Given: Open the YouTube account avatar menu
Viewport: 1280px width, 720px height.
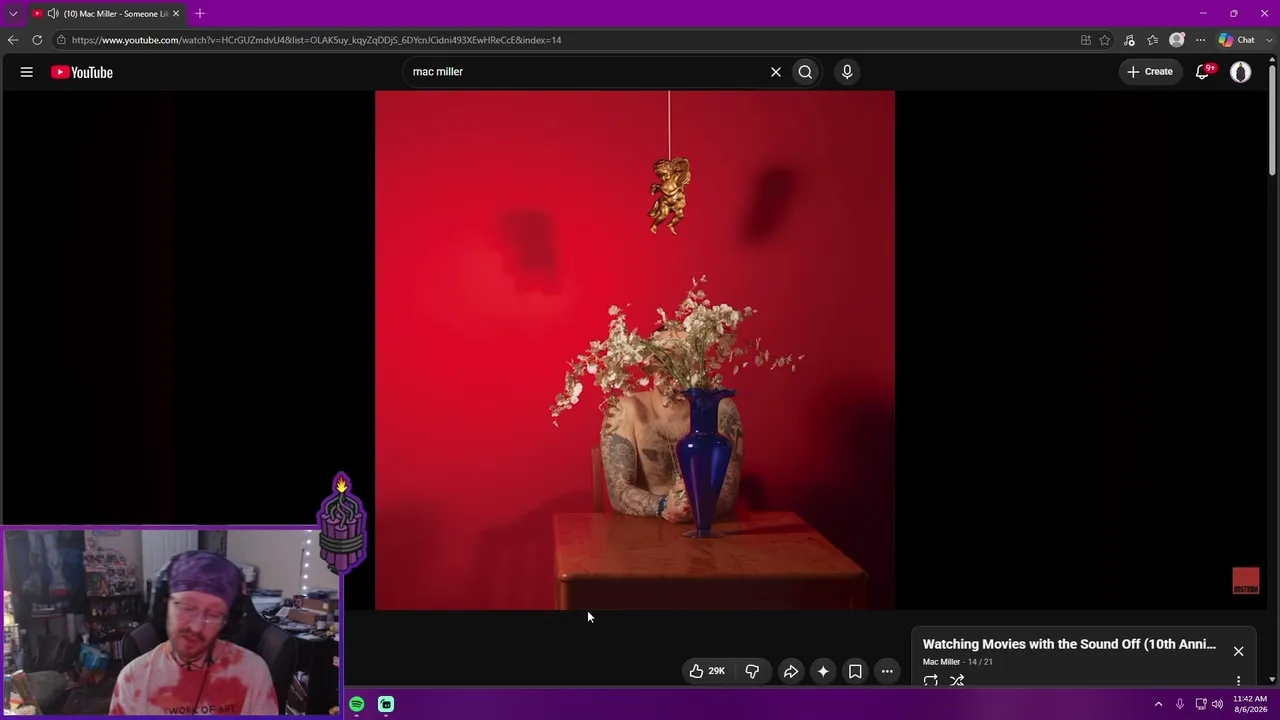Looking at the screenshot, I should pyautogui.click(x=1240, y=72).
